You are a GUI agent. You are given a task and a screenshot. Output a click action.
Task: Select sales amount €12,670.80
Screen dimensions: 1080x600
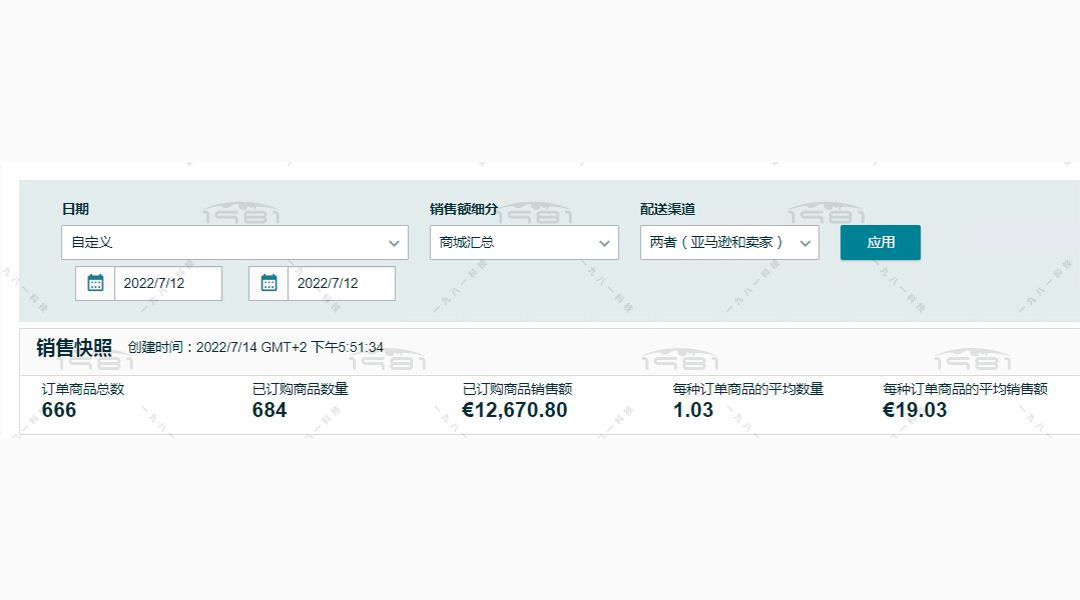(x=515, y=410)
